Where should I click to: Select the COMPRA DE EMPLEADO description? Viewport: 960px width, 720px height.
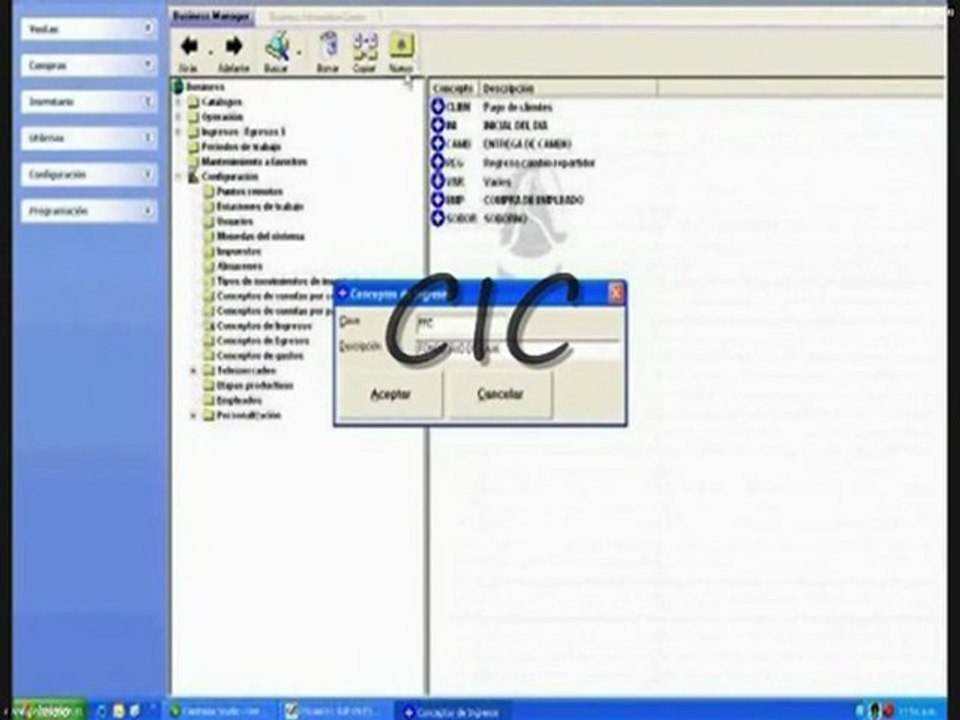(533, 200)
